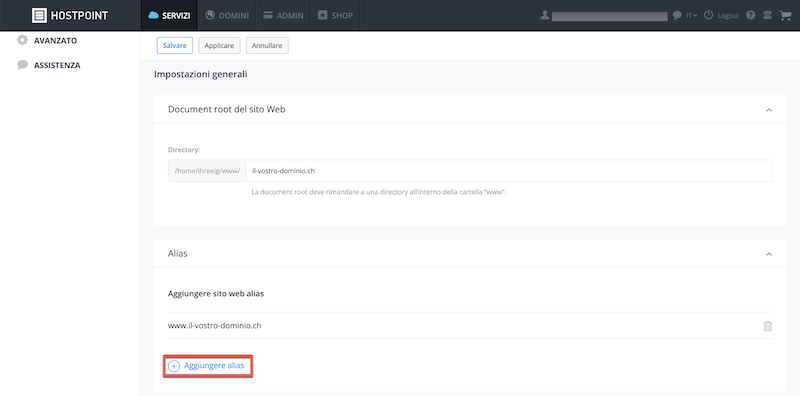Open the shopping cart icon
Viewport: 800px width, 396px height.
[x=785, y=15]
